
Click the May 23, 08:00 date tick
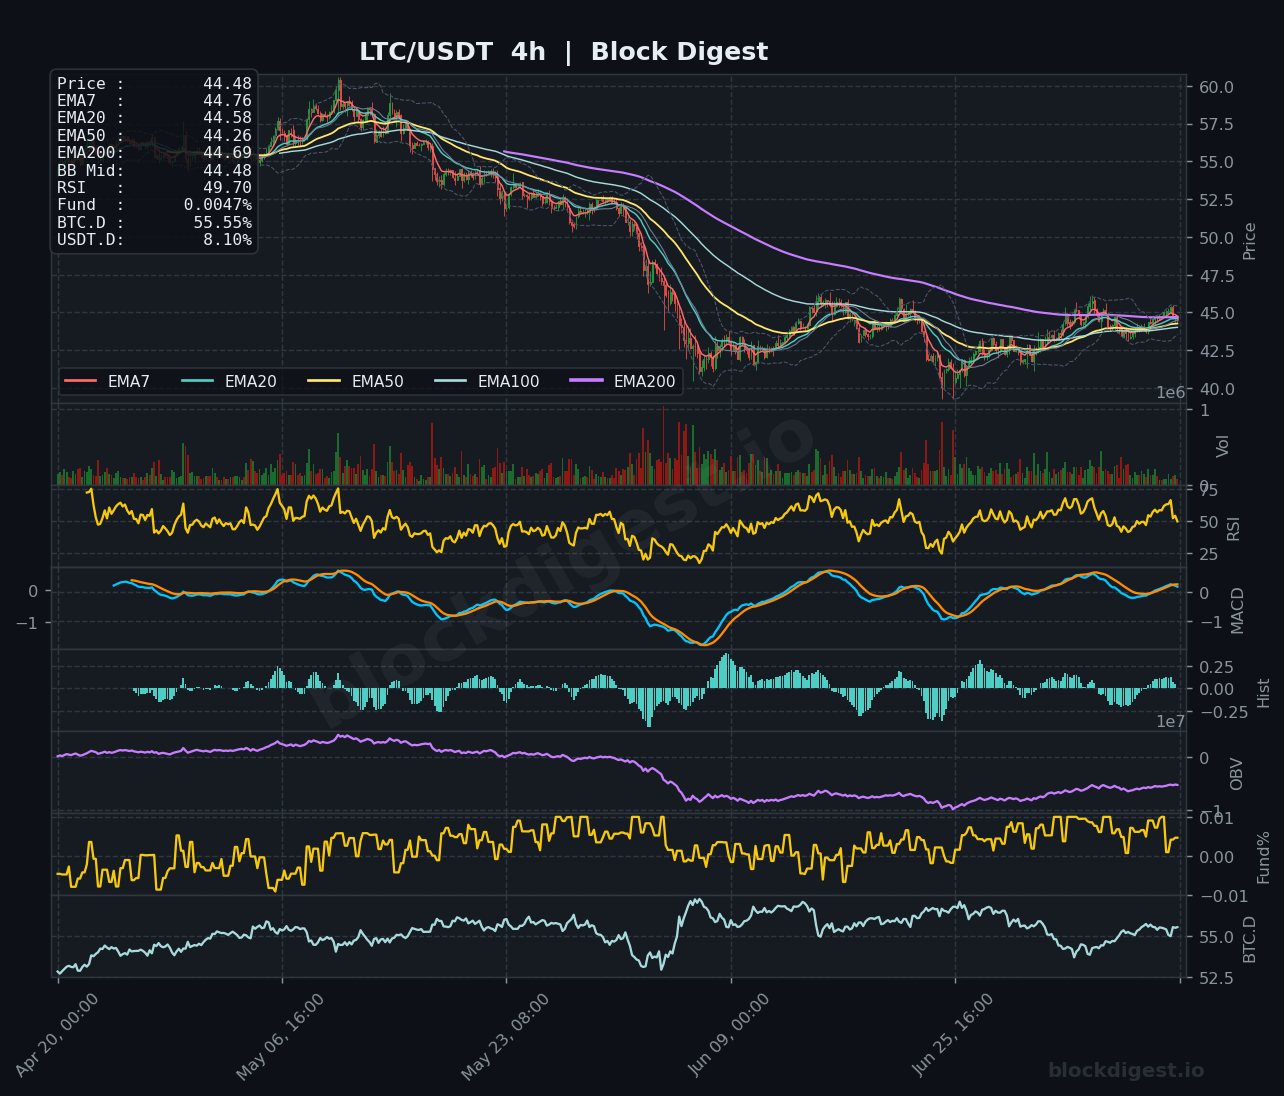click(506, 1035)
